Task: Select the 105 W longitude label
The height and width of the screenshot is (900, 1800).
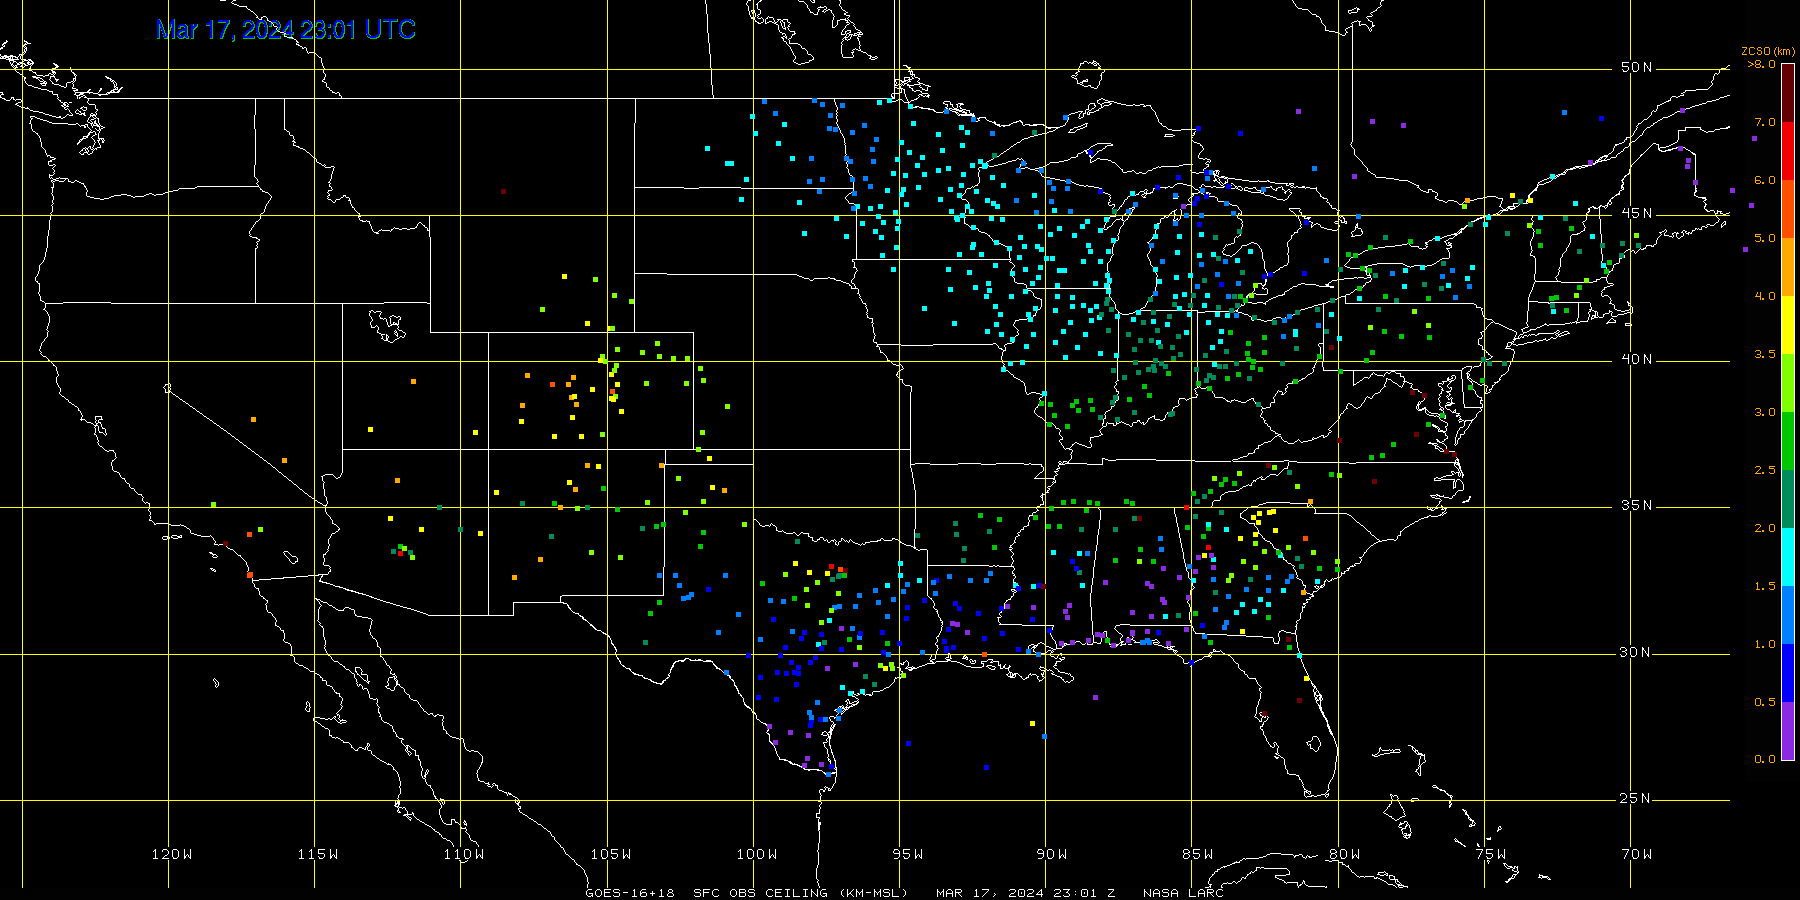Action: 610,854
